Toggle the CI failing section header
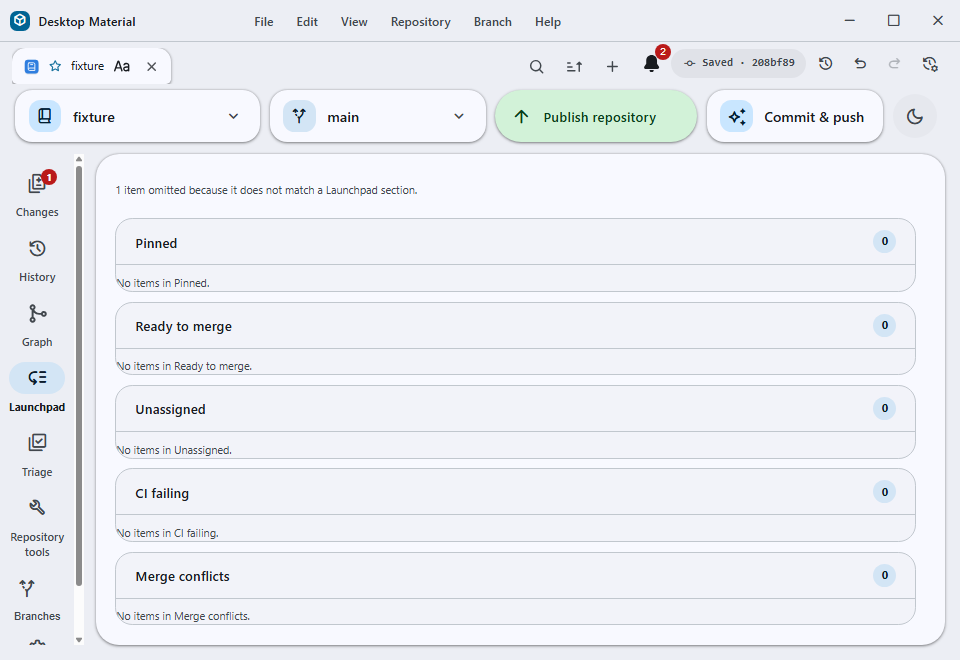The image size is (960, 660). pos(515,492)
